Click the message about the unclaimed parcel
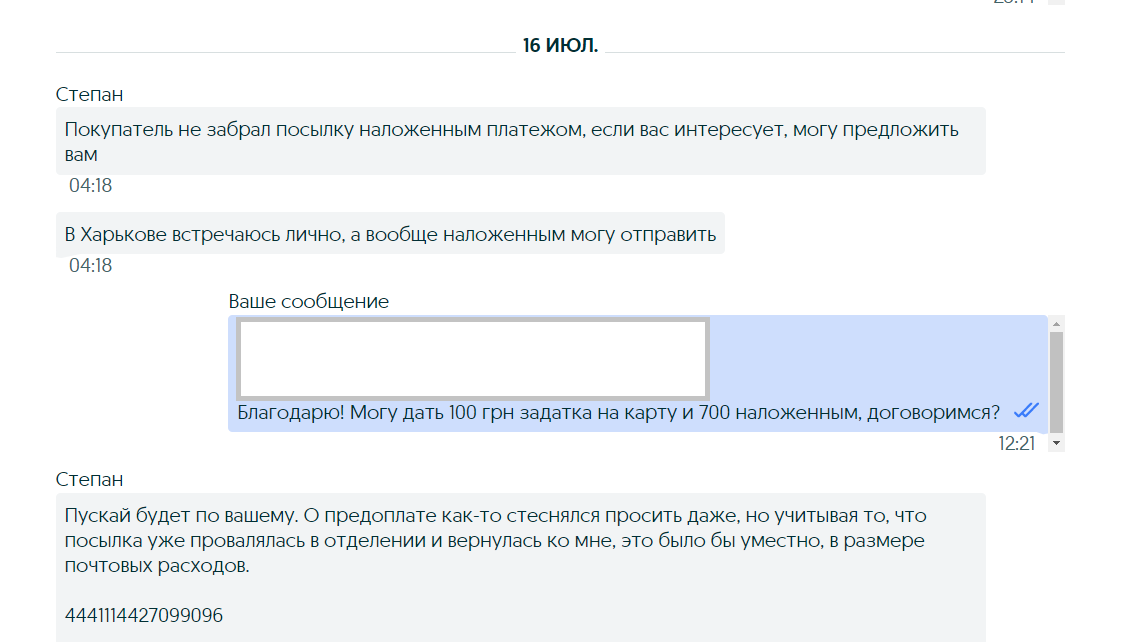 pyautogui.click(x=511, y=142)
